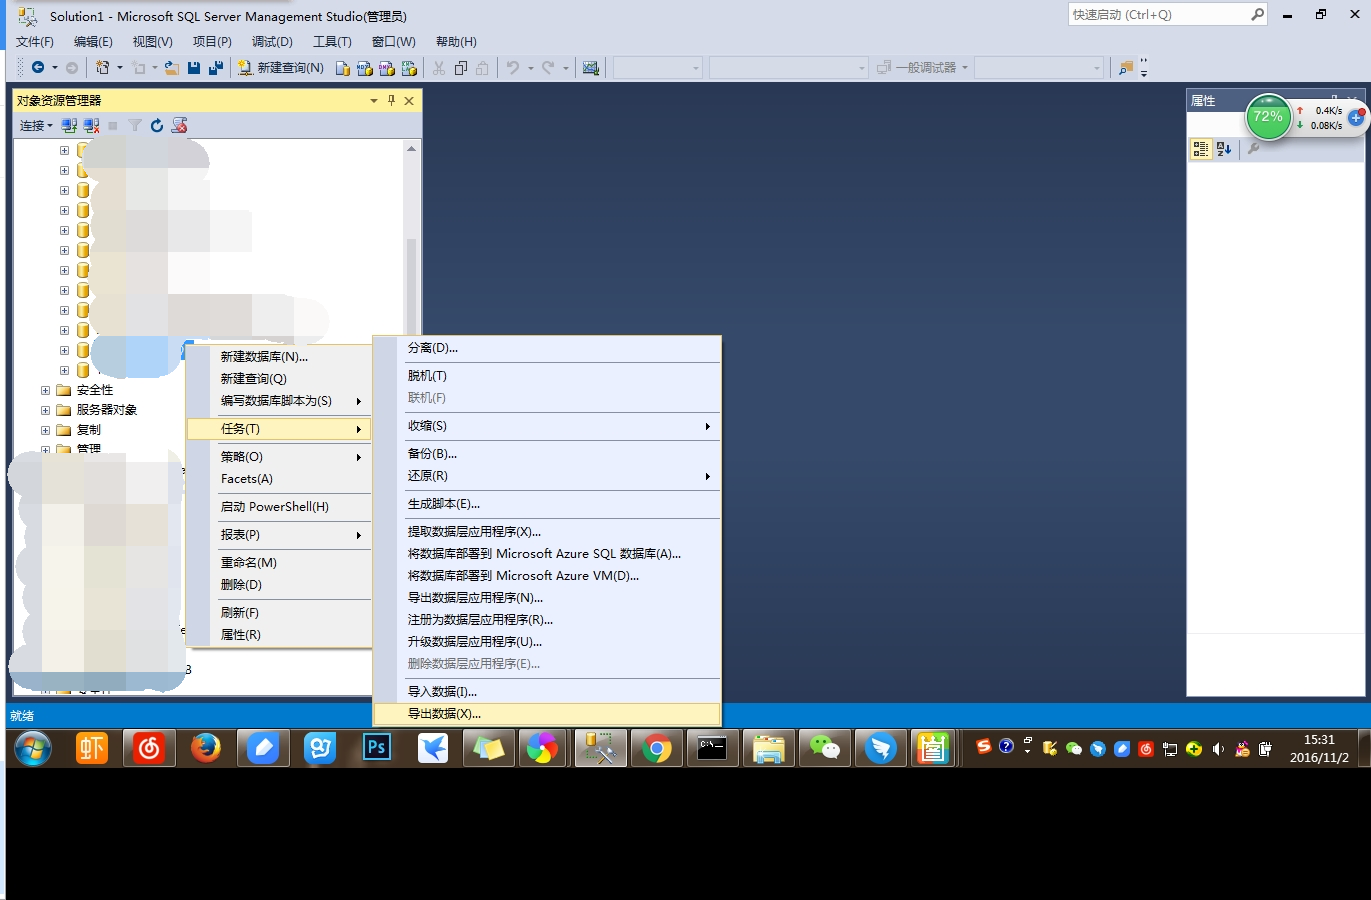The width and height of the screenshot is (1371, 900).
Task: Select 导出数据(X)... in tasks submenu
Action: 546,714
